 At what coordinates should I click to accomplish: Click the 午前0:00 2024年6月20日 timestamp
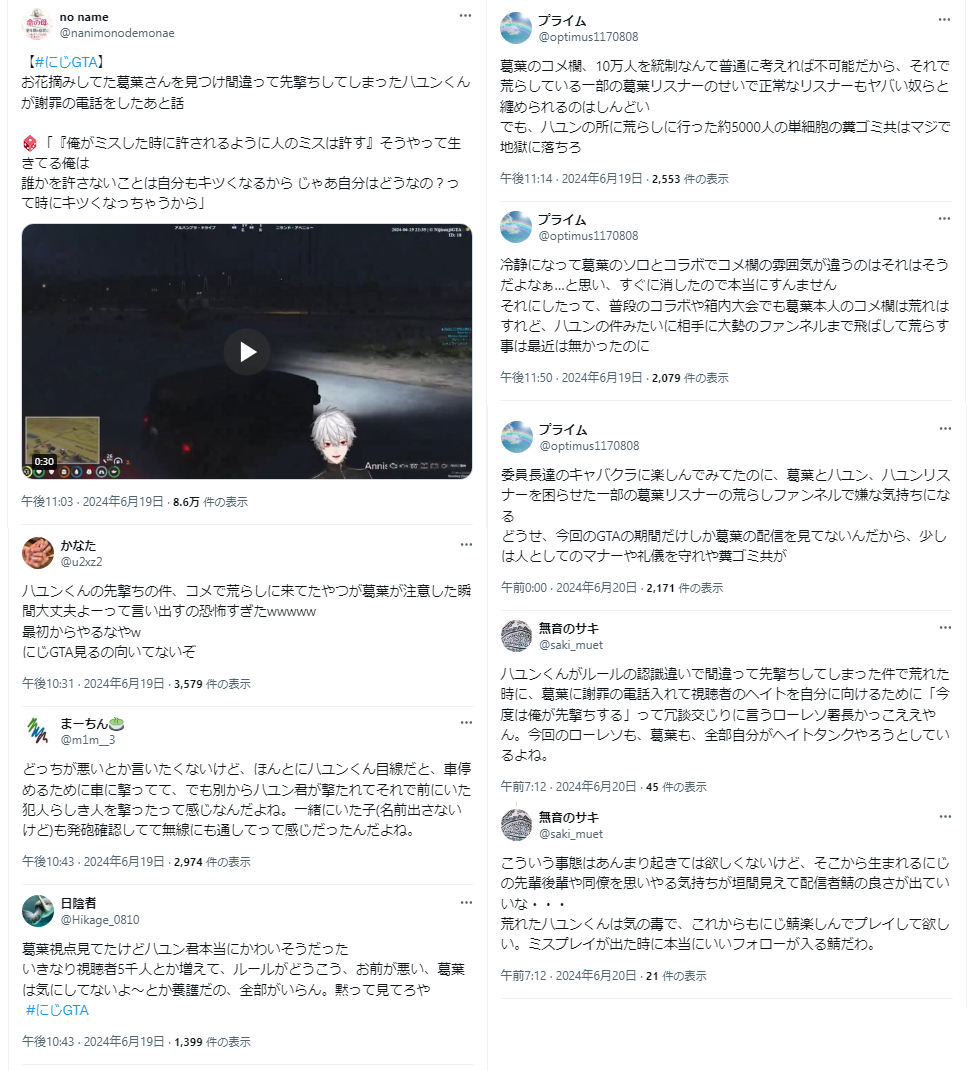(x=569, y=587)
